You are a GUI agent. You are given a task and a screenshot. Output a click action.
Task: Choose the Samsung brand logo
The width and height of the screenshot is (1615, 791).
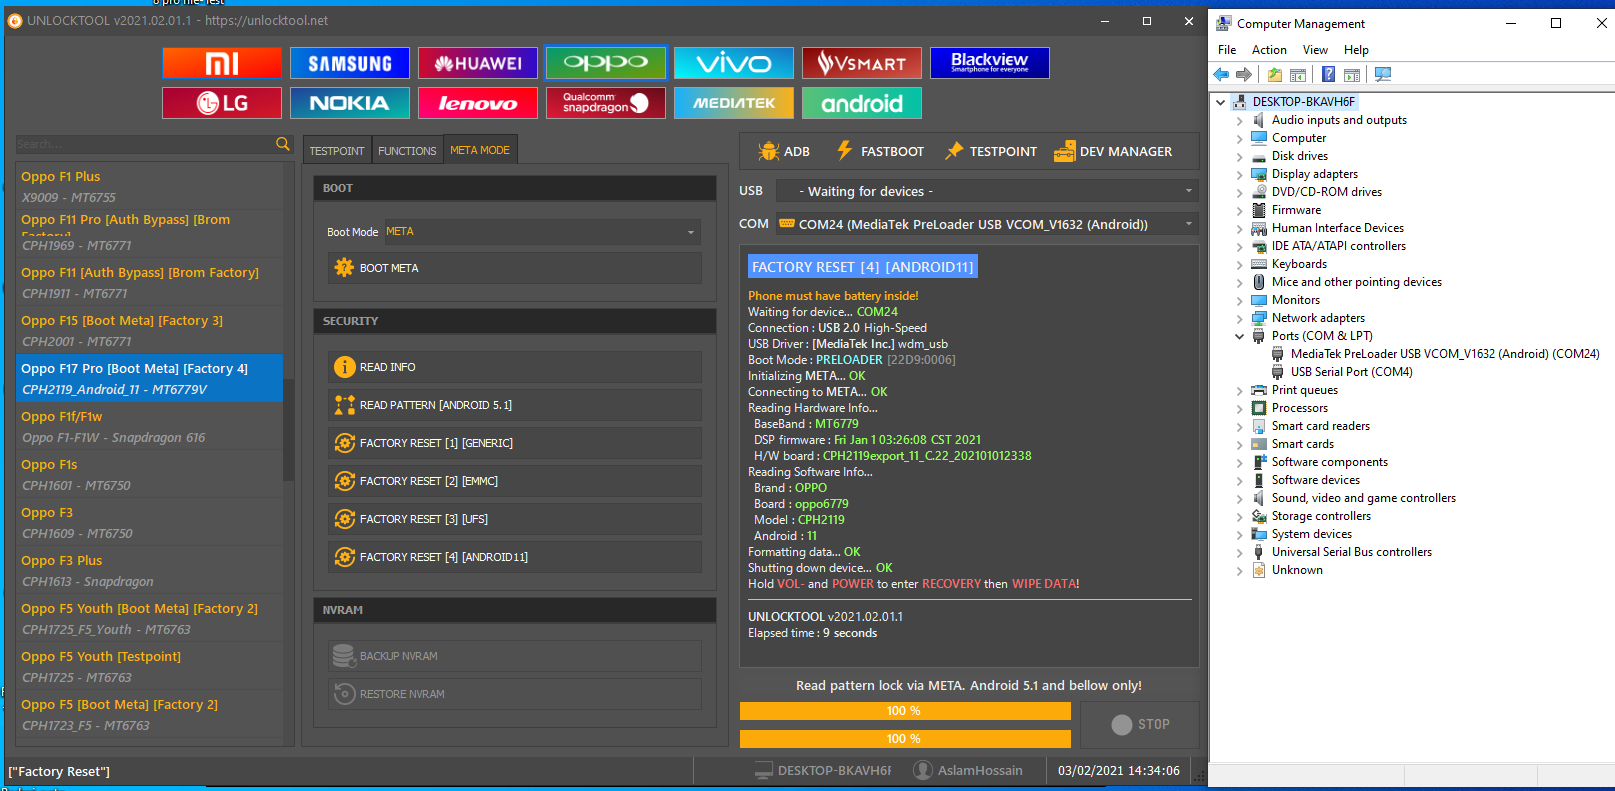tap(350, 63)
